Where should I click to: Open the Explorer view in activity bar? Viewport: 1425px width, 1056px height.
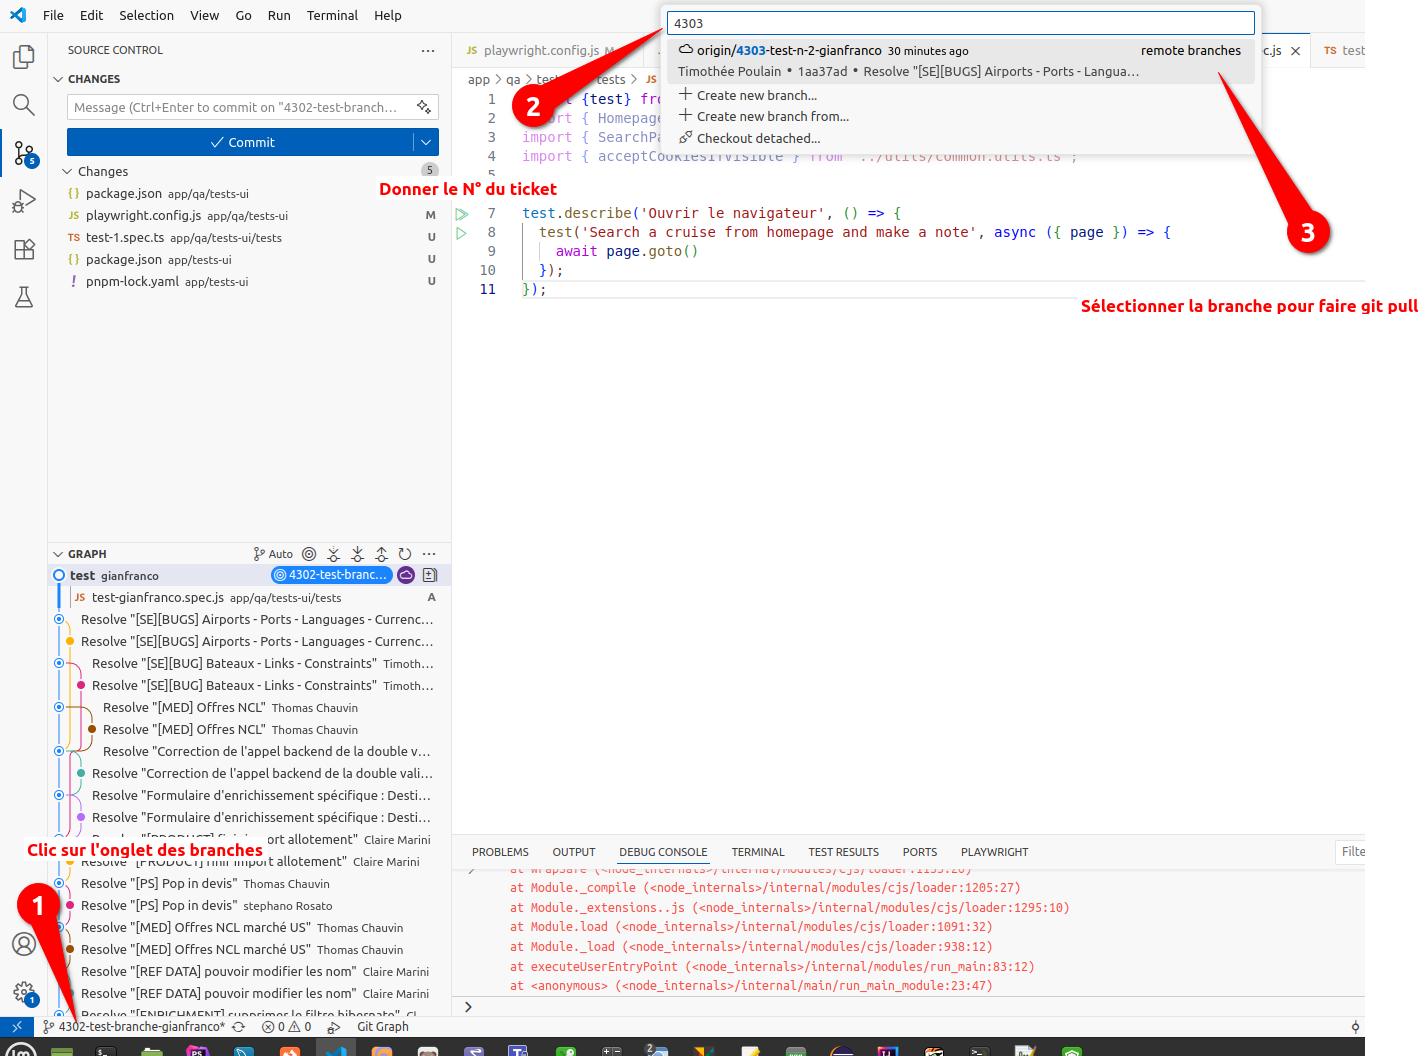(x=24, y=58)
